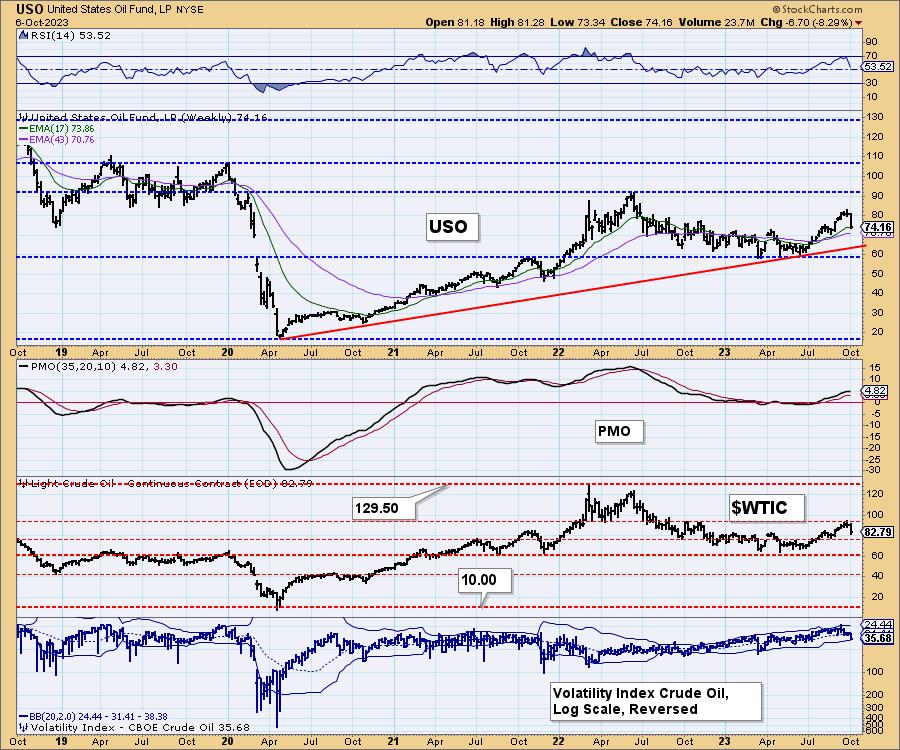Click the 24.44 Bollinger band value tag

(878, 624)
